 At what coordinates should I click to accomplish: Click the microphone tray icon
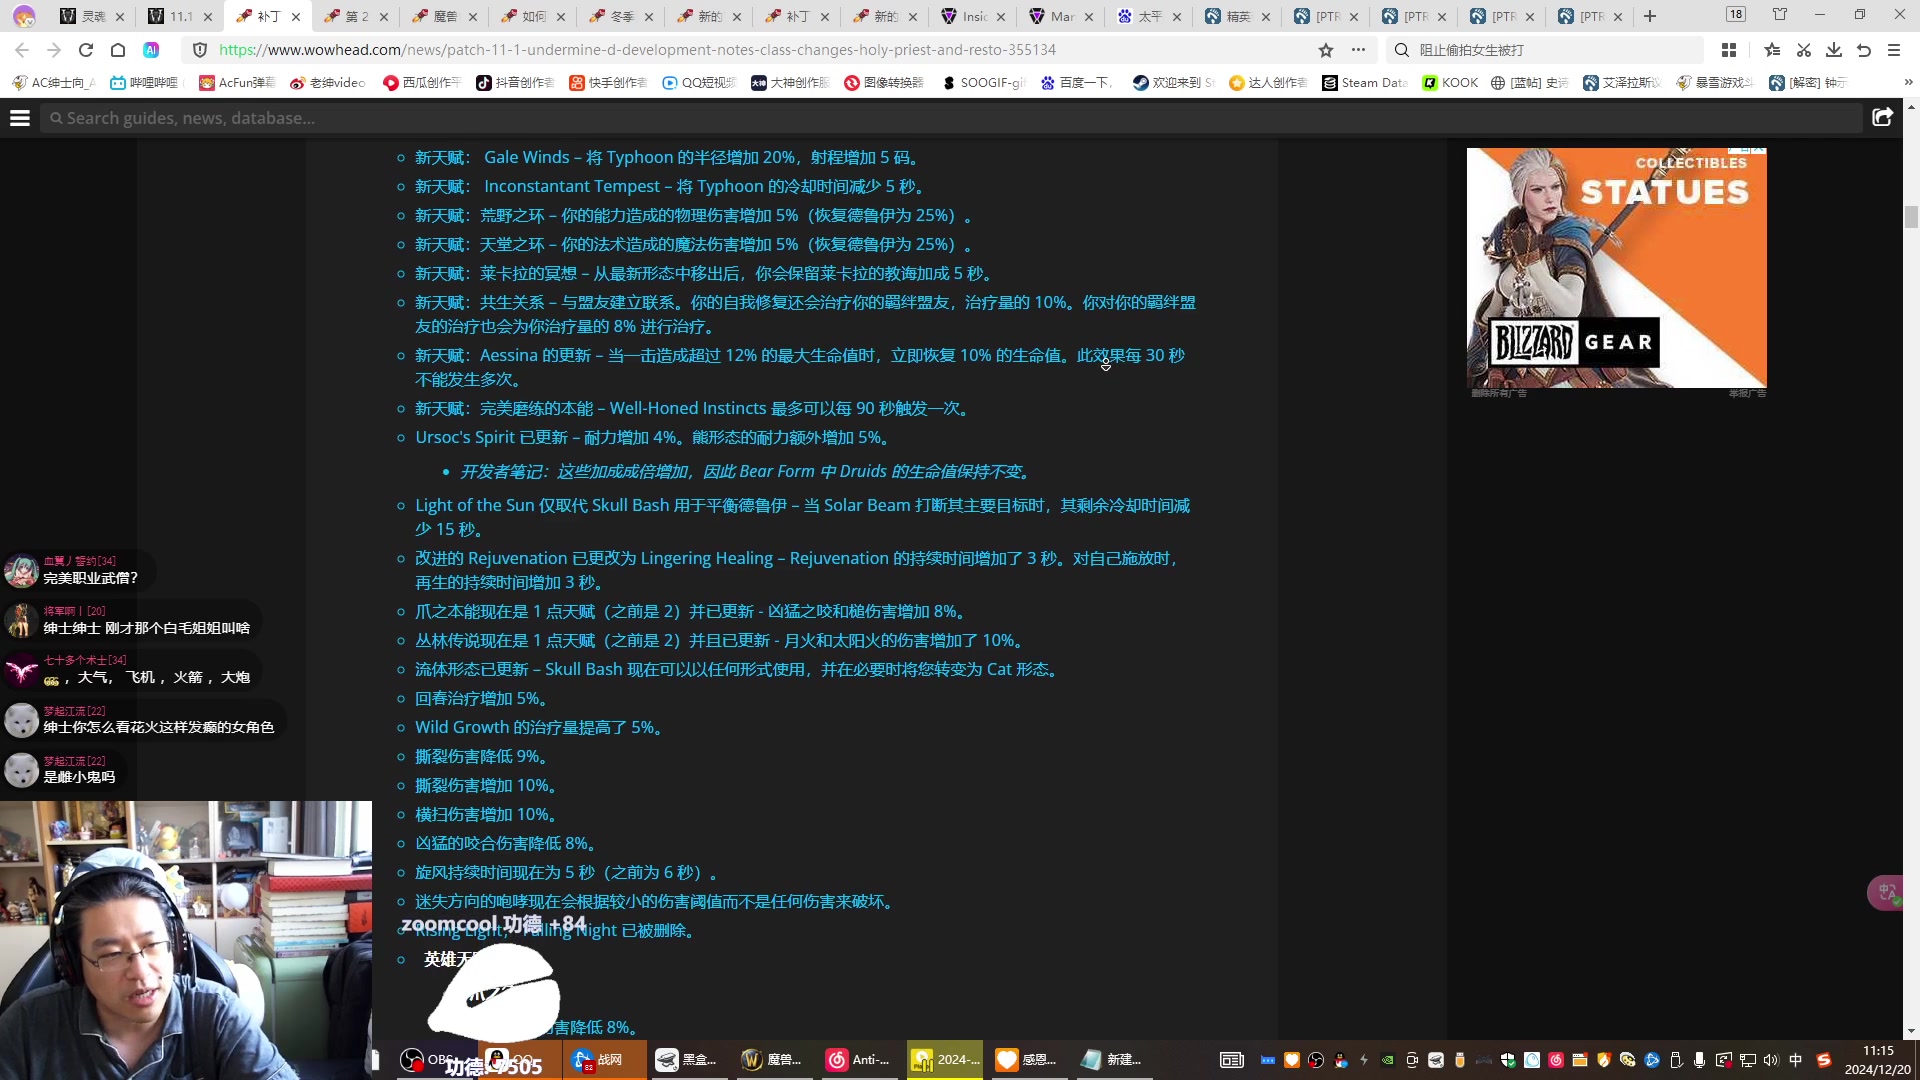point(1699,1060)
